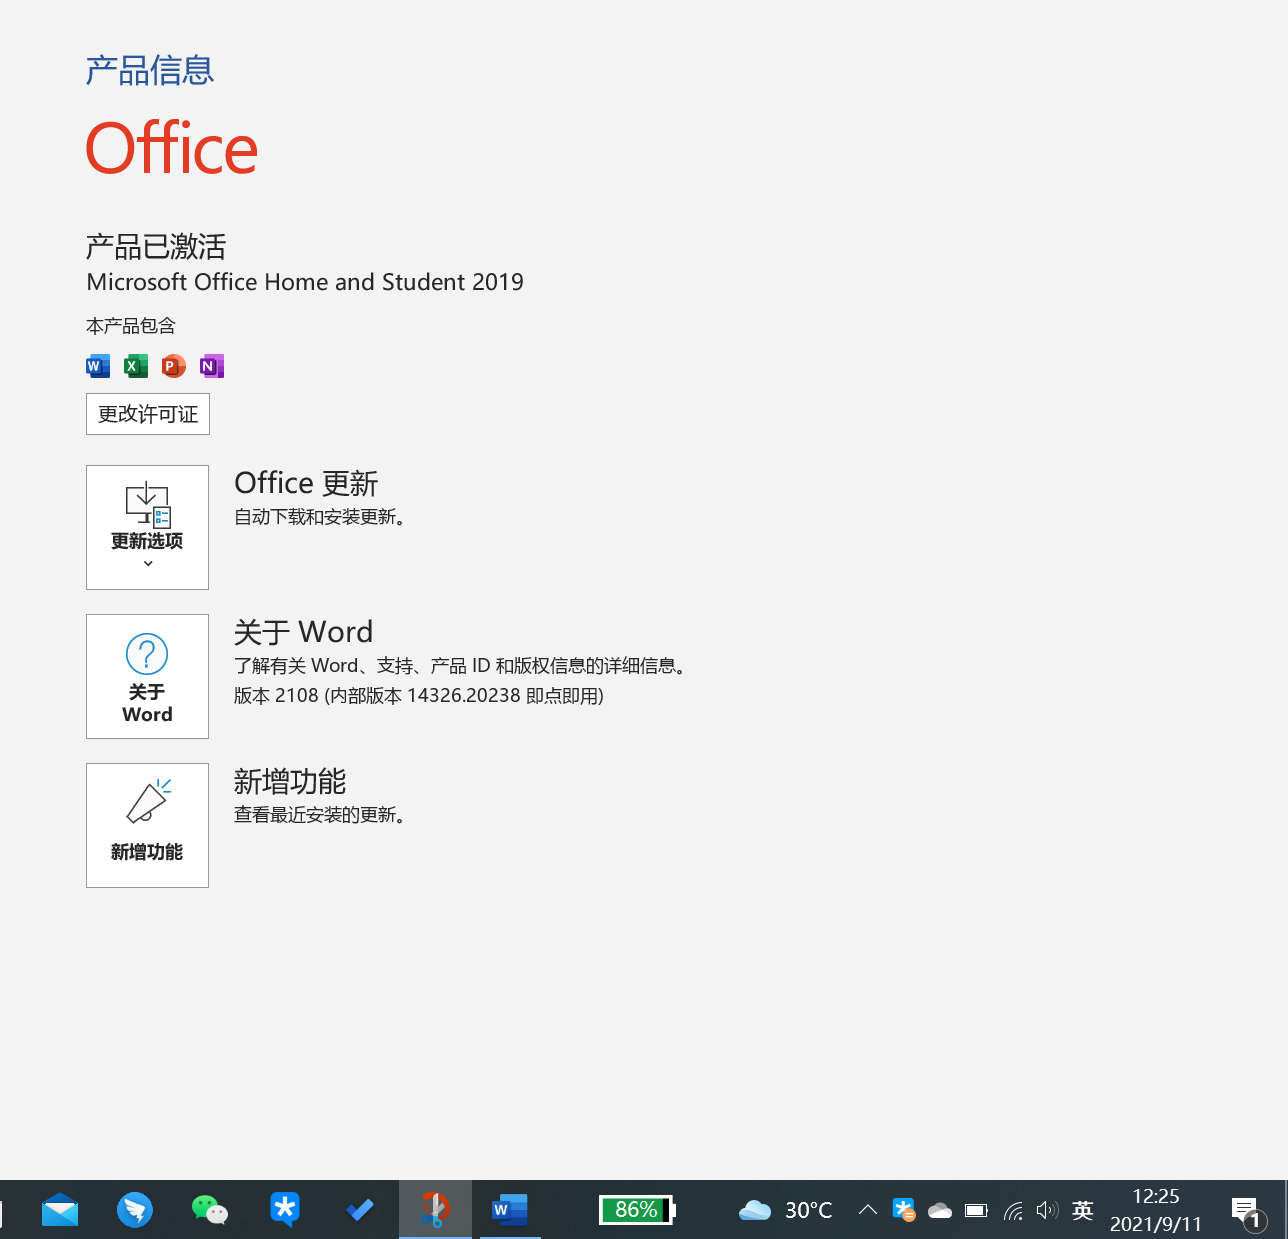Viewport: 1288px width, 1239px height.
Task: Click the 产品已激活 text
Action: point(156,246)
